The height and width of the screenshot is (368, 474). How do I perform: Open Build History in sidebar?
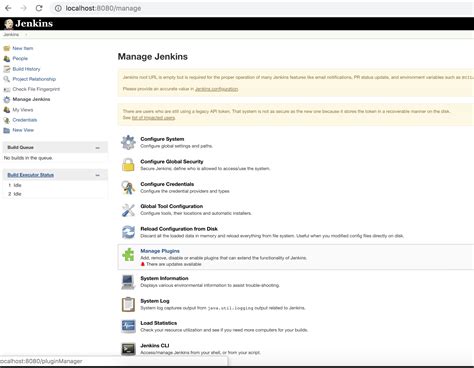(26, 69)
